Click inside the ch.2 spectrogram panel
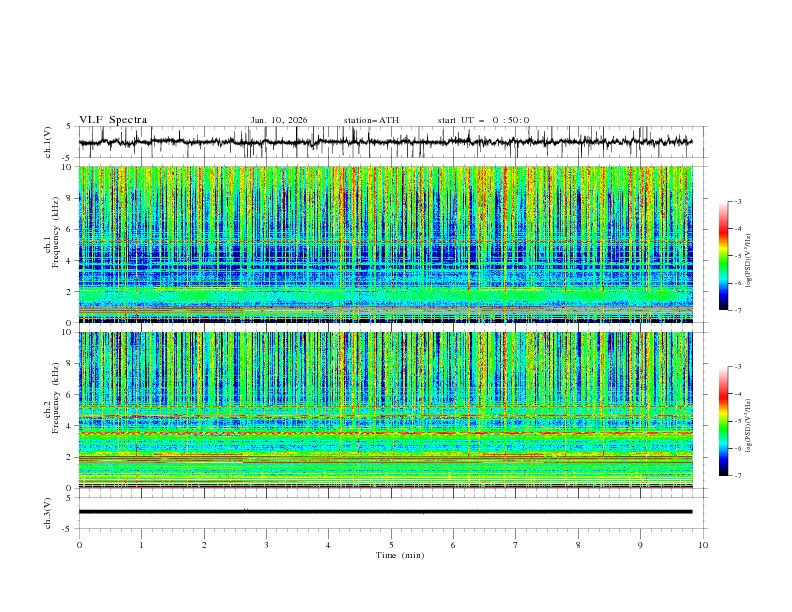 [390, 408]
